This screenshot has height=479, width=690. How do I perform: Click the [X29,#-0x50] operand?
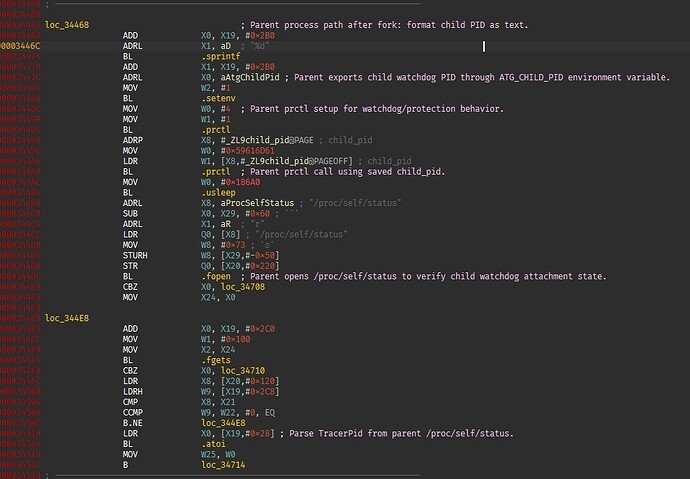click(250, 256)
